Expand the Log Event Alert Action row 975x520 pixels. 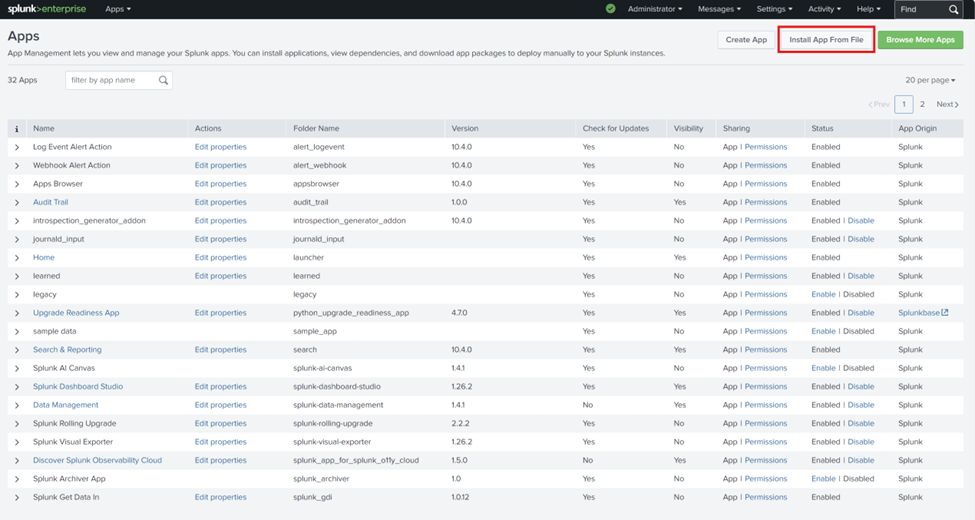(x=17, y=147)
